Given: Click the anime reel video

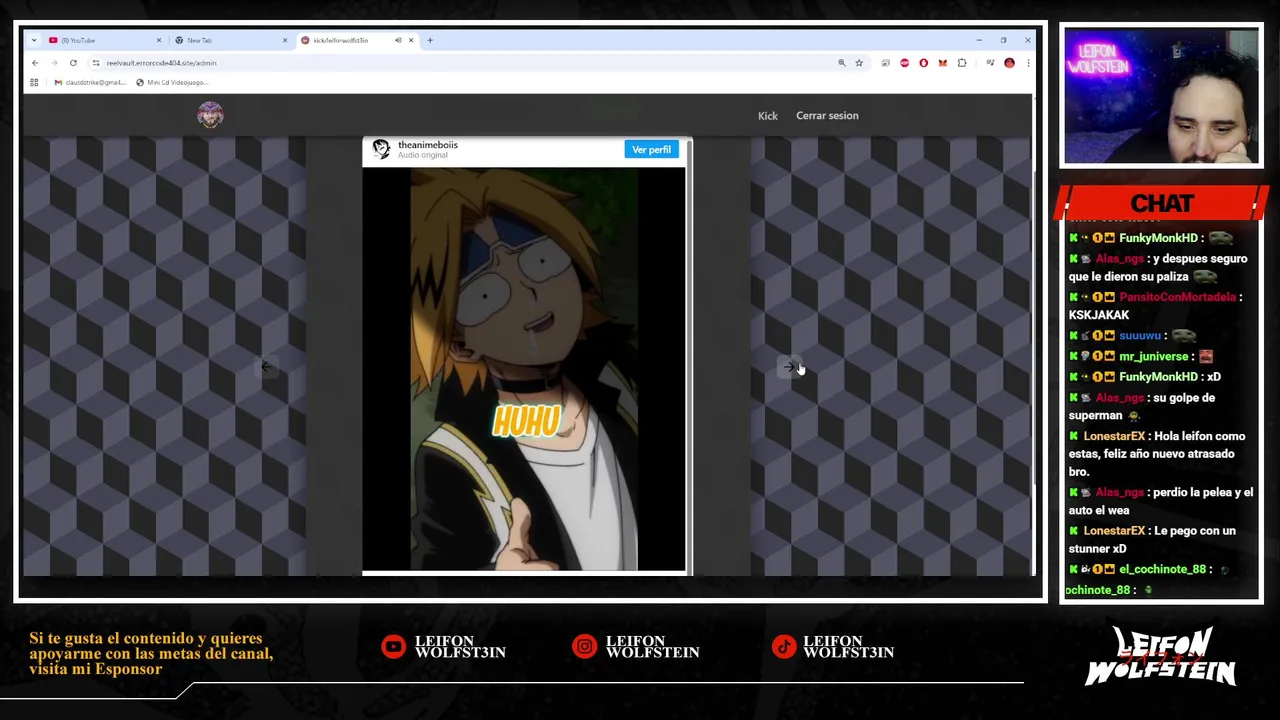Looking at the screenshot, I should coord(524,369).
